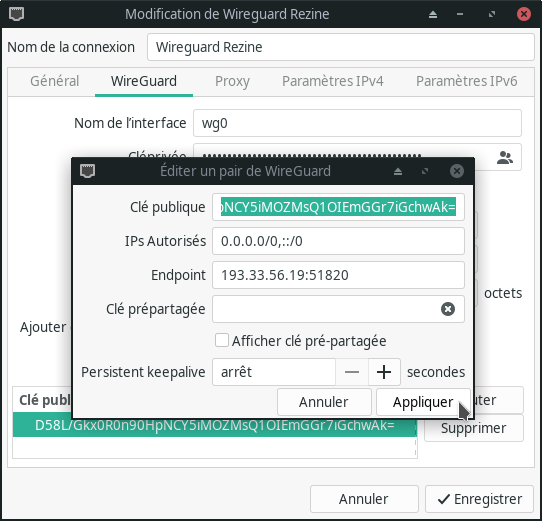Screen dimensions: 542x521
Task: Minimize the Modification de Wireguard Rezine window
Action: [460, 14]
